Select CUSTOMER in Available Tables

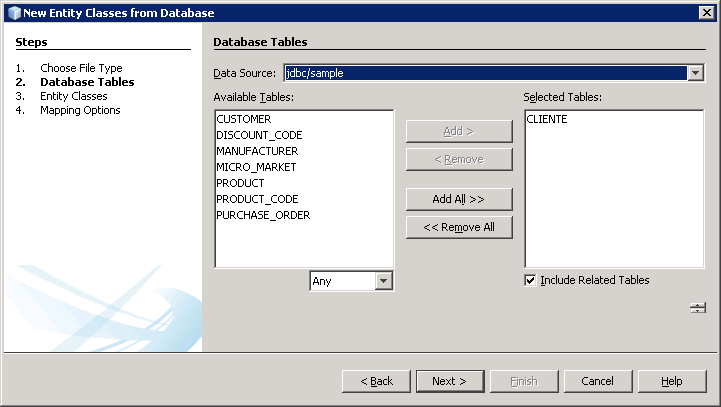click(243, 119)
